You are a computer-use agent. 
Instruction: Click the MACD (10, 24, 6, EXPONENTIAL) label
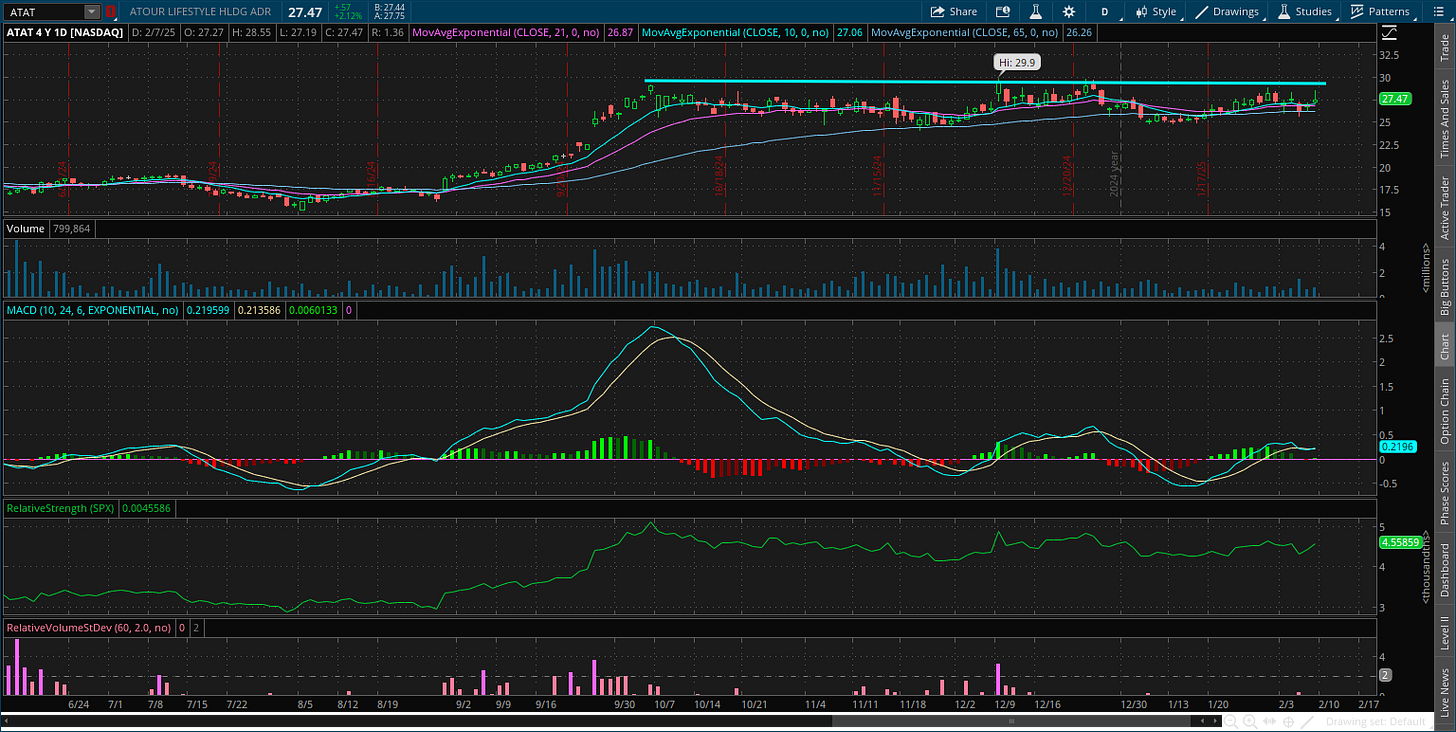click(92, 310)
